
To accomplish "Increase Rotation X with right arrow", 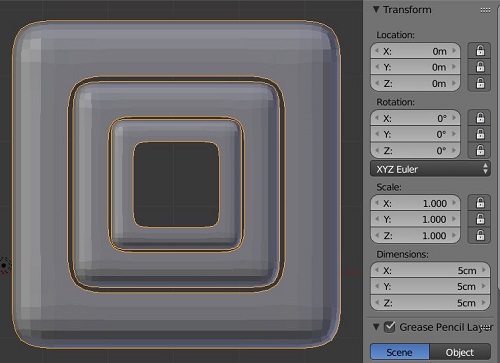I will point(454,118).
